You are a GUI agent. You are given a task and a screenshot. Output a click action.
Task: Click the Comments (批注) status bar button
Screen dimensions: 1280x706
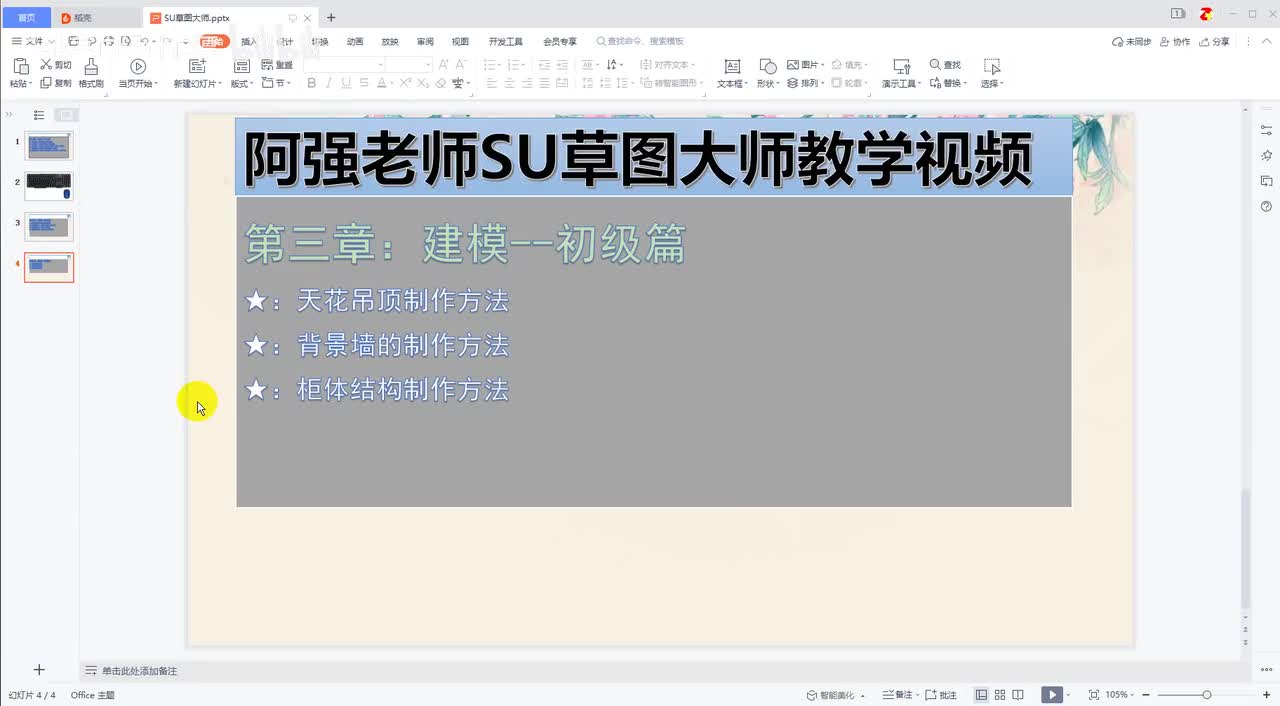[x=940, y=695]
